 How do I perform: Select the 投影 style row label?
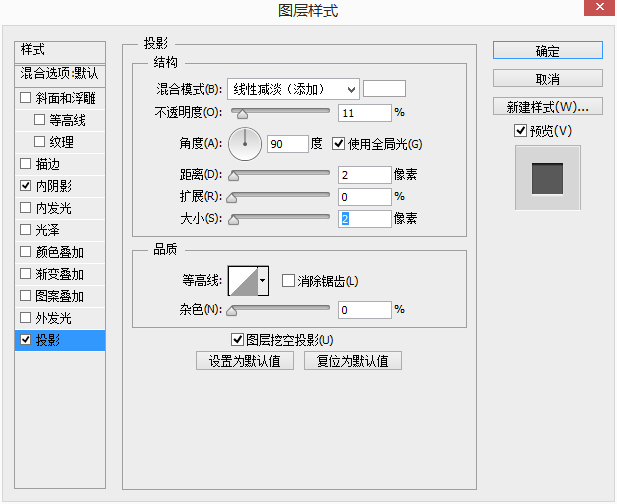48,340
